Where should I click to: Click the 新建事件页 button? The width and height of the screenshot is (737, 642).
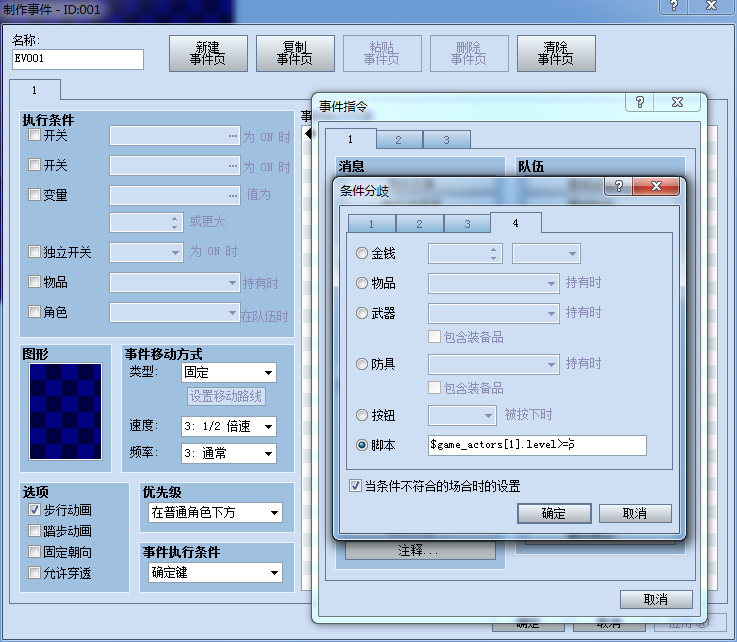tap(208, 54)
